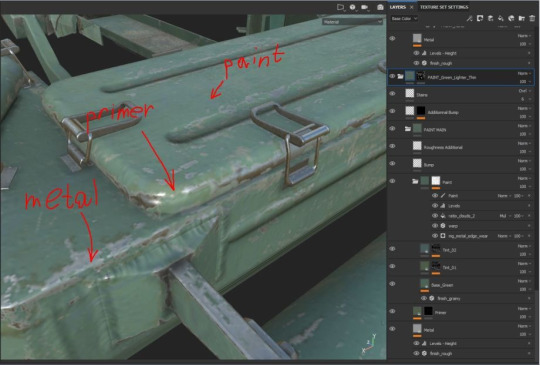Click the viewport display settings icon left of the light icon
The image size is (540, 365).
(340, 7)
